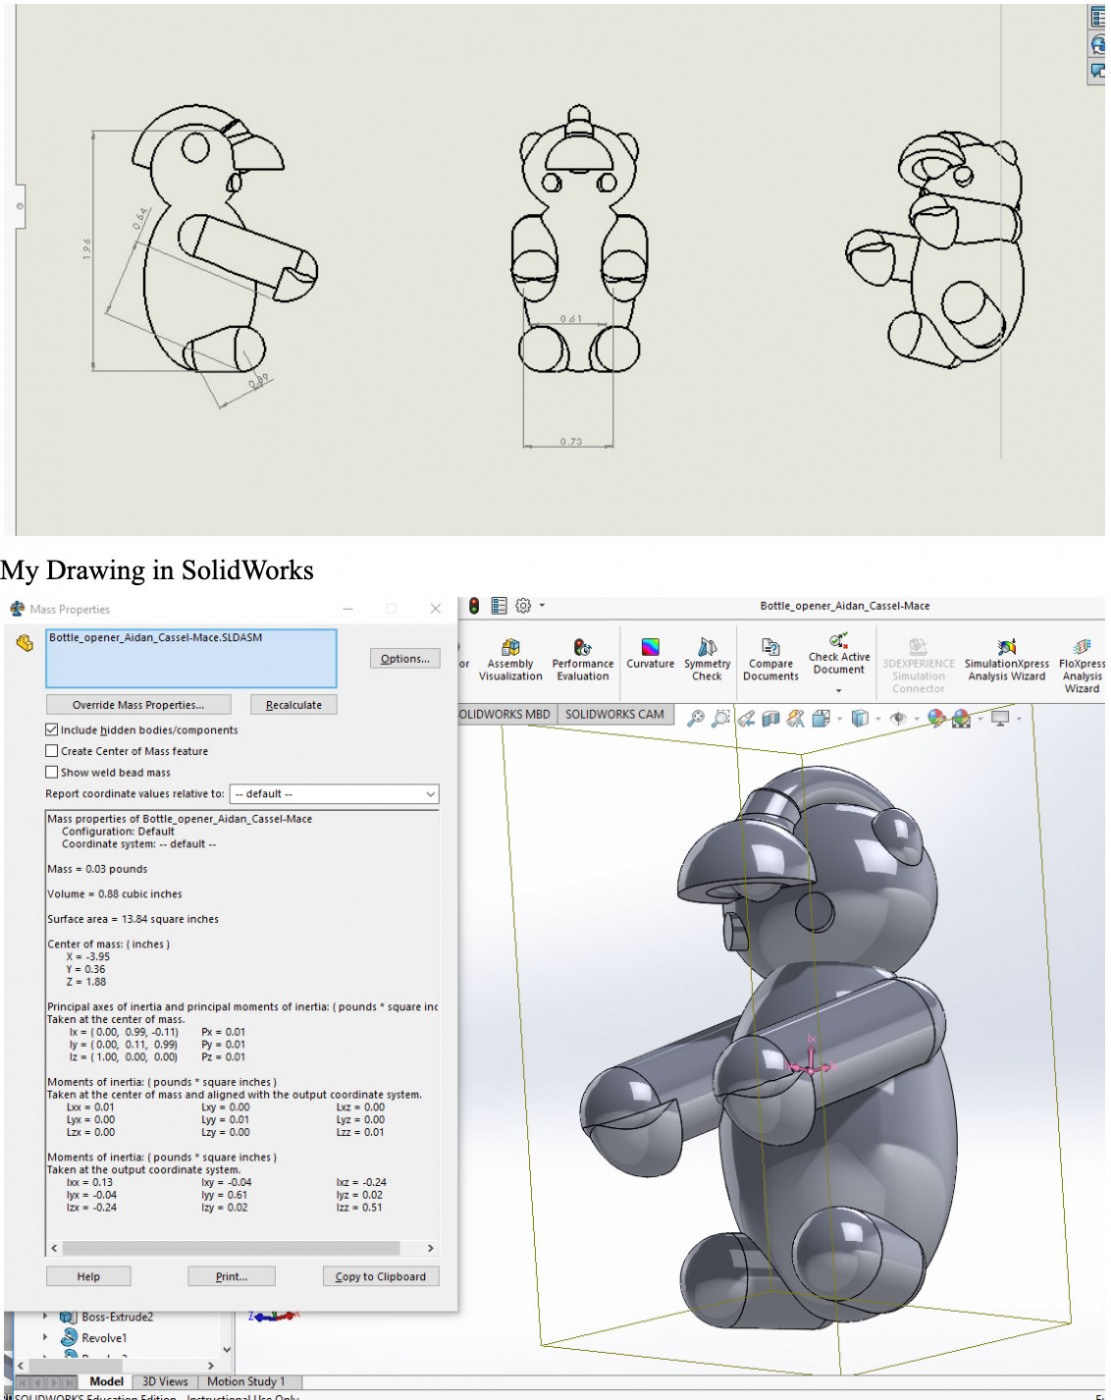
Task: Click the Display Style icon
Action: (x=859, y=718)
